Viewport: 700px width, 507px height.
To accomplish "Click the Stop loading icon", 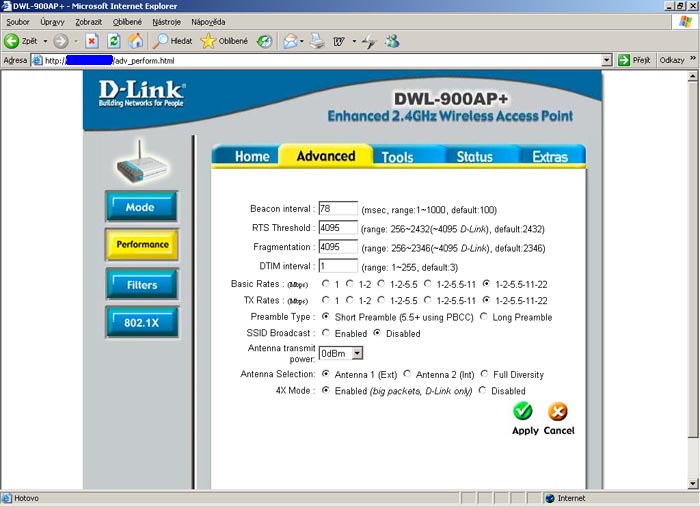I will pos(92,41).
